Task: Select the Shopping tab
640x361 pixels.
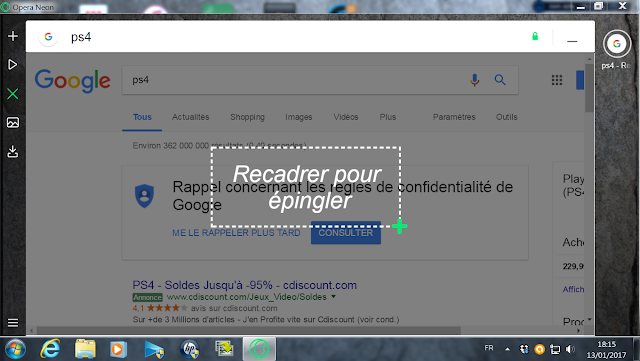Action: (x=247, y=117)
